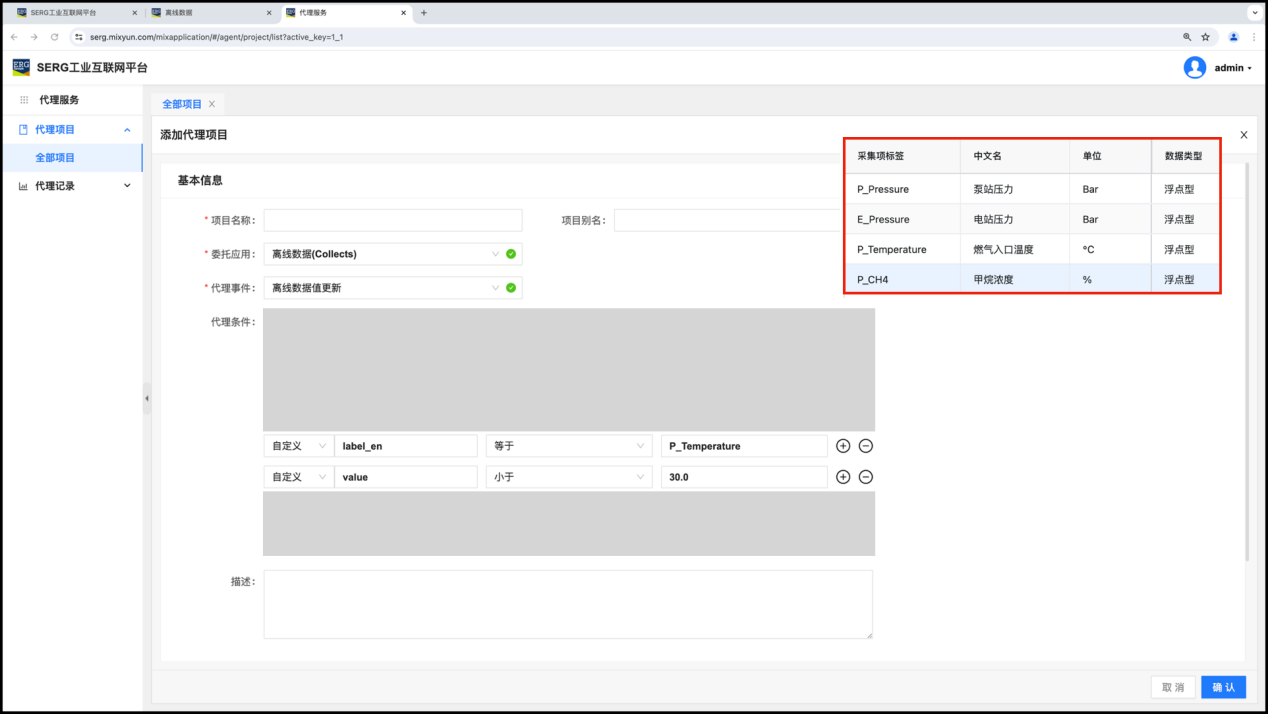The height and width of the screenshot is (714, 1268).
Task: Collapse the sidebar using the splitter handle
Action: coord(147,398)
